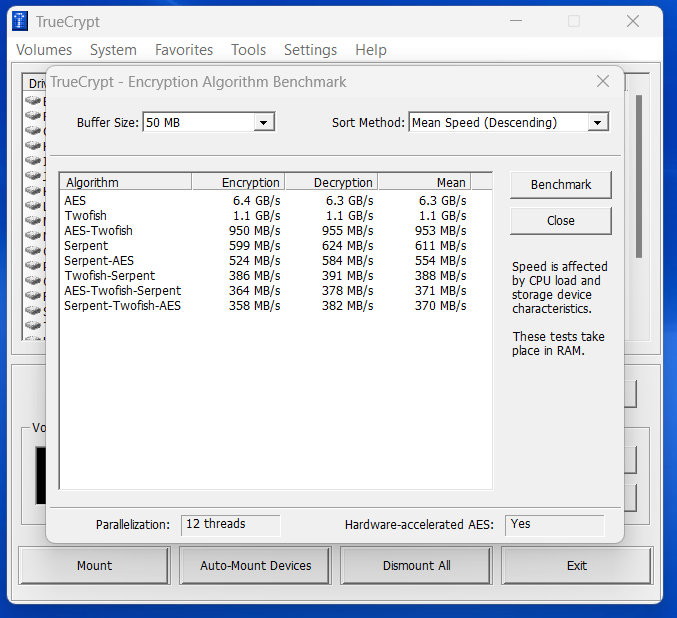This screenshot has height=618, width=677.
Task: Open the Settings menu
Action: tap(310, 50)
